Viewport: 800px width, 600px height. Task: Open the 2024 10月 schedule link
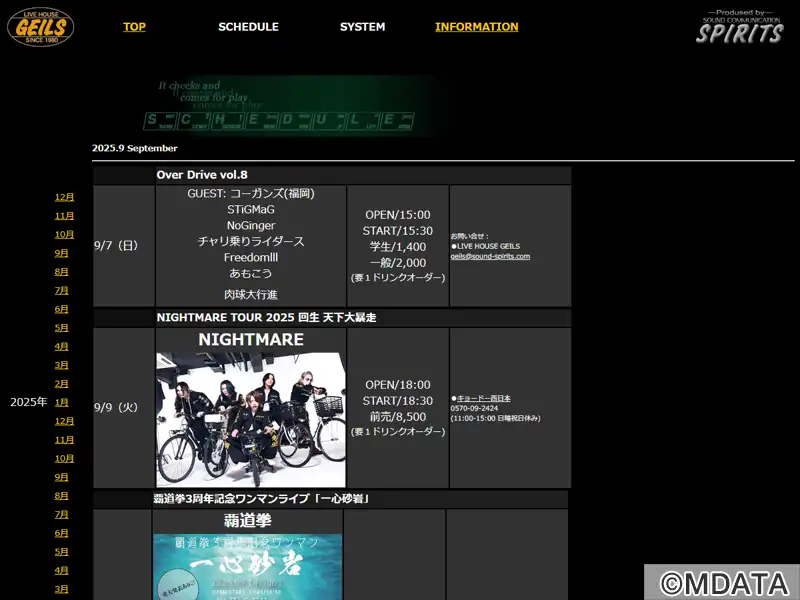pyautogui.click(x=64, y=459)
